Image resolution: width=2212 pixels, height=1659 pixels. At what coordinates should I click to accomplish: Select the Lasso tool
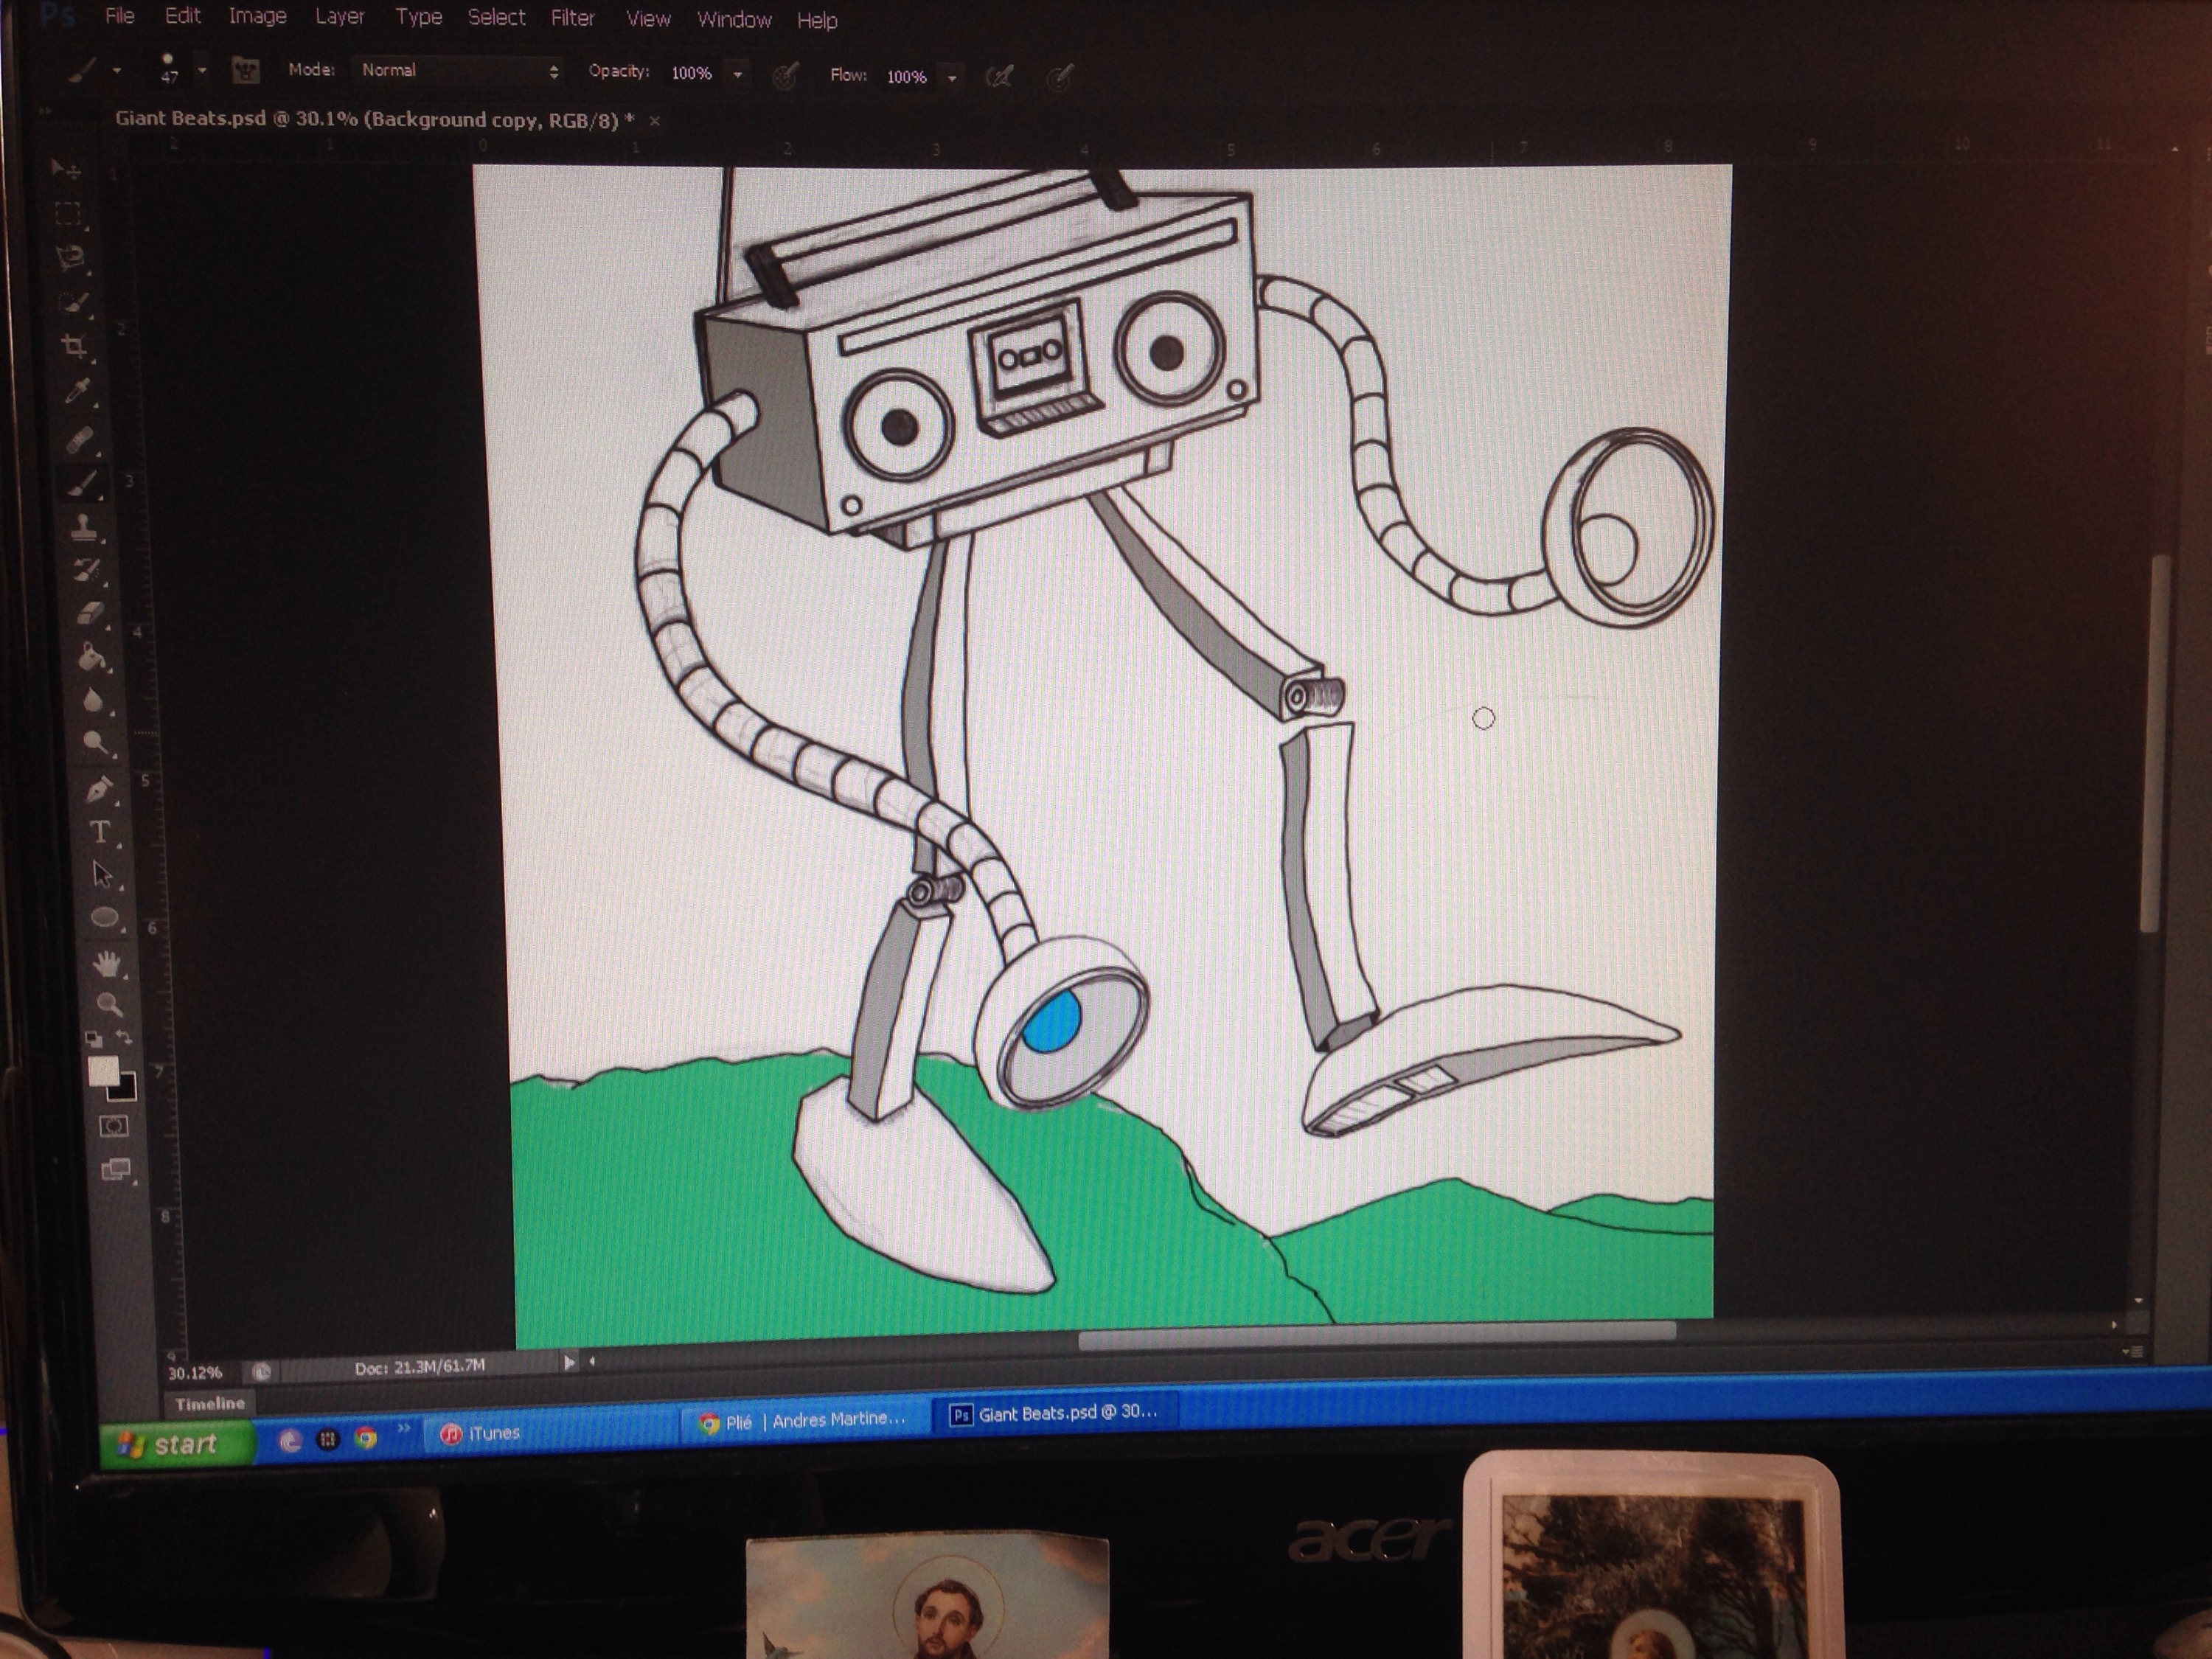(x=69, y=258)
